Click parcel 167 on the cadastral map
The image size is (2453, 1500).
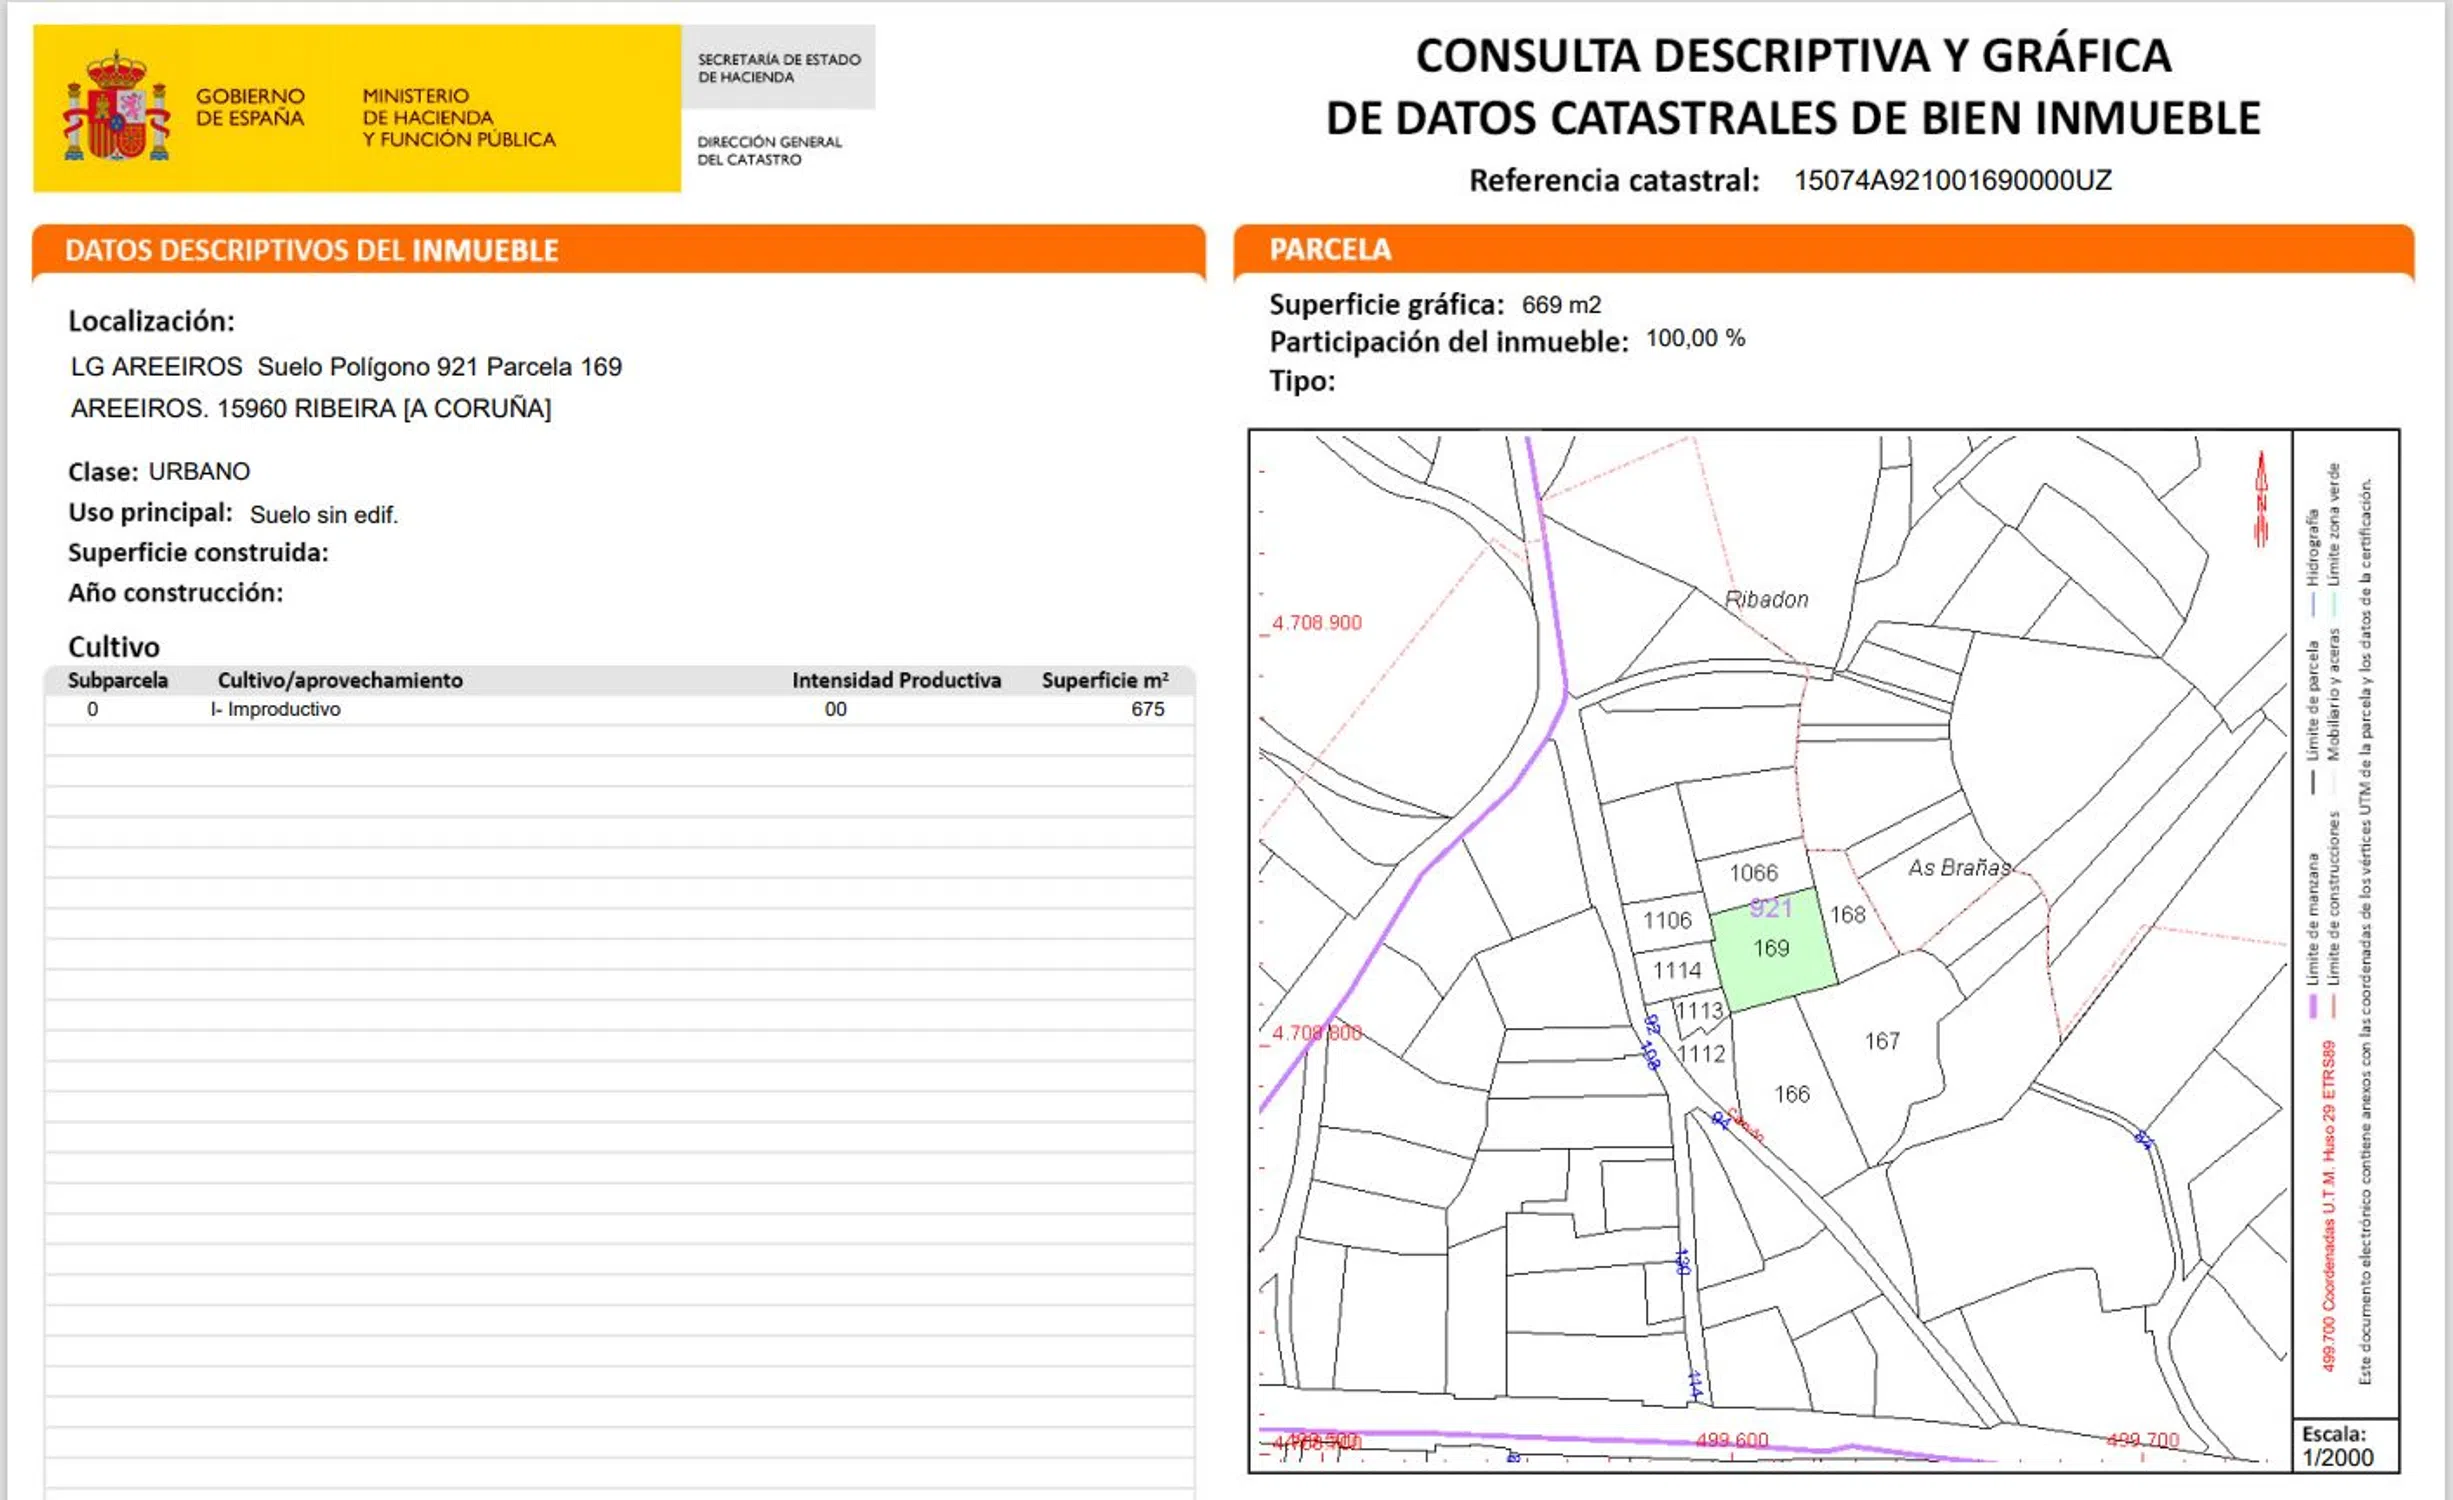point(1881,1041)
